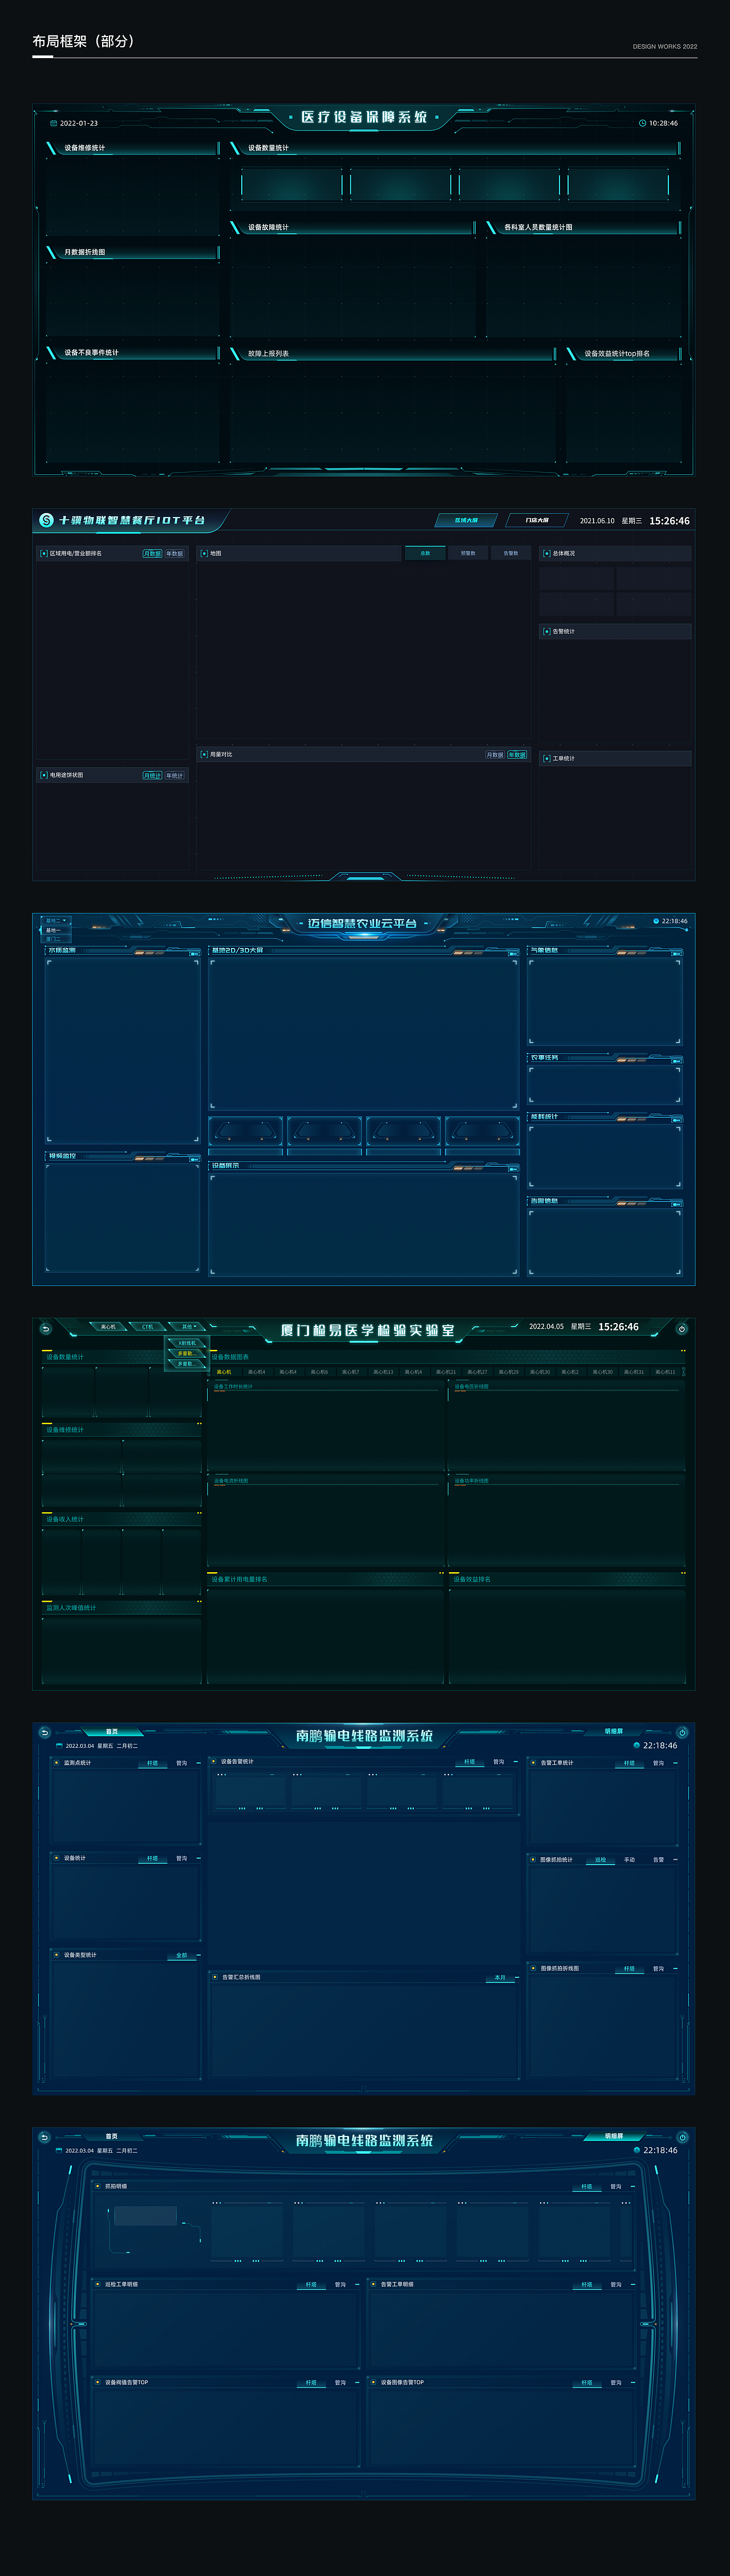Toggle 年统计 in 电用途饼状图 panel

[x=175, y=775]
